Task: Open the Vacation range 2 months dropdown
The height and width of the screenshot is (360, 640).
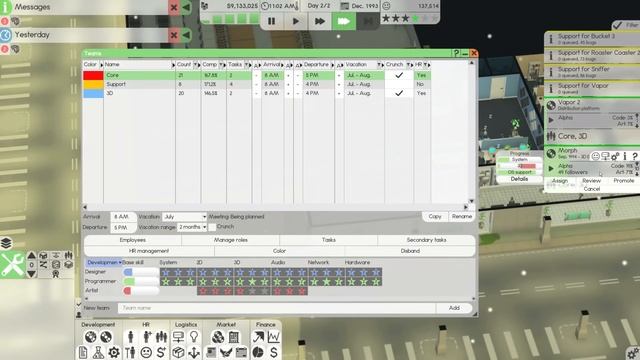Action: (x=192, y=227)
